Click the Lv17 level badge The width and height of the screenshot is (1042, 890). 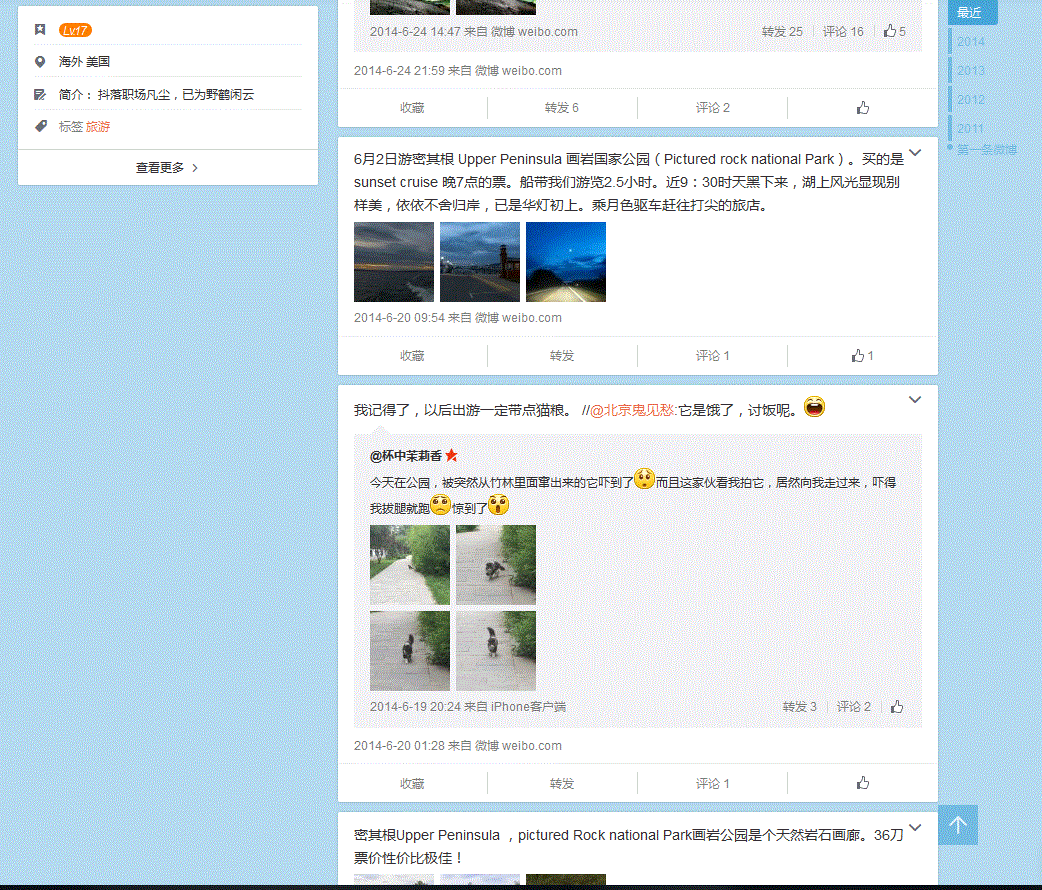pos(75,30)
